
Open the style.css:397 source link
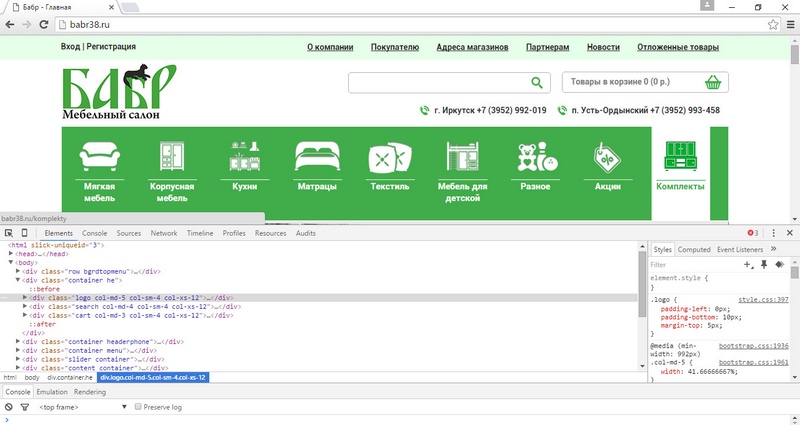click(763, 300)
